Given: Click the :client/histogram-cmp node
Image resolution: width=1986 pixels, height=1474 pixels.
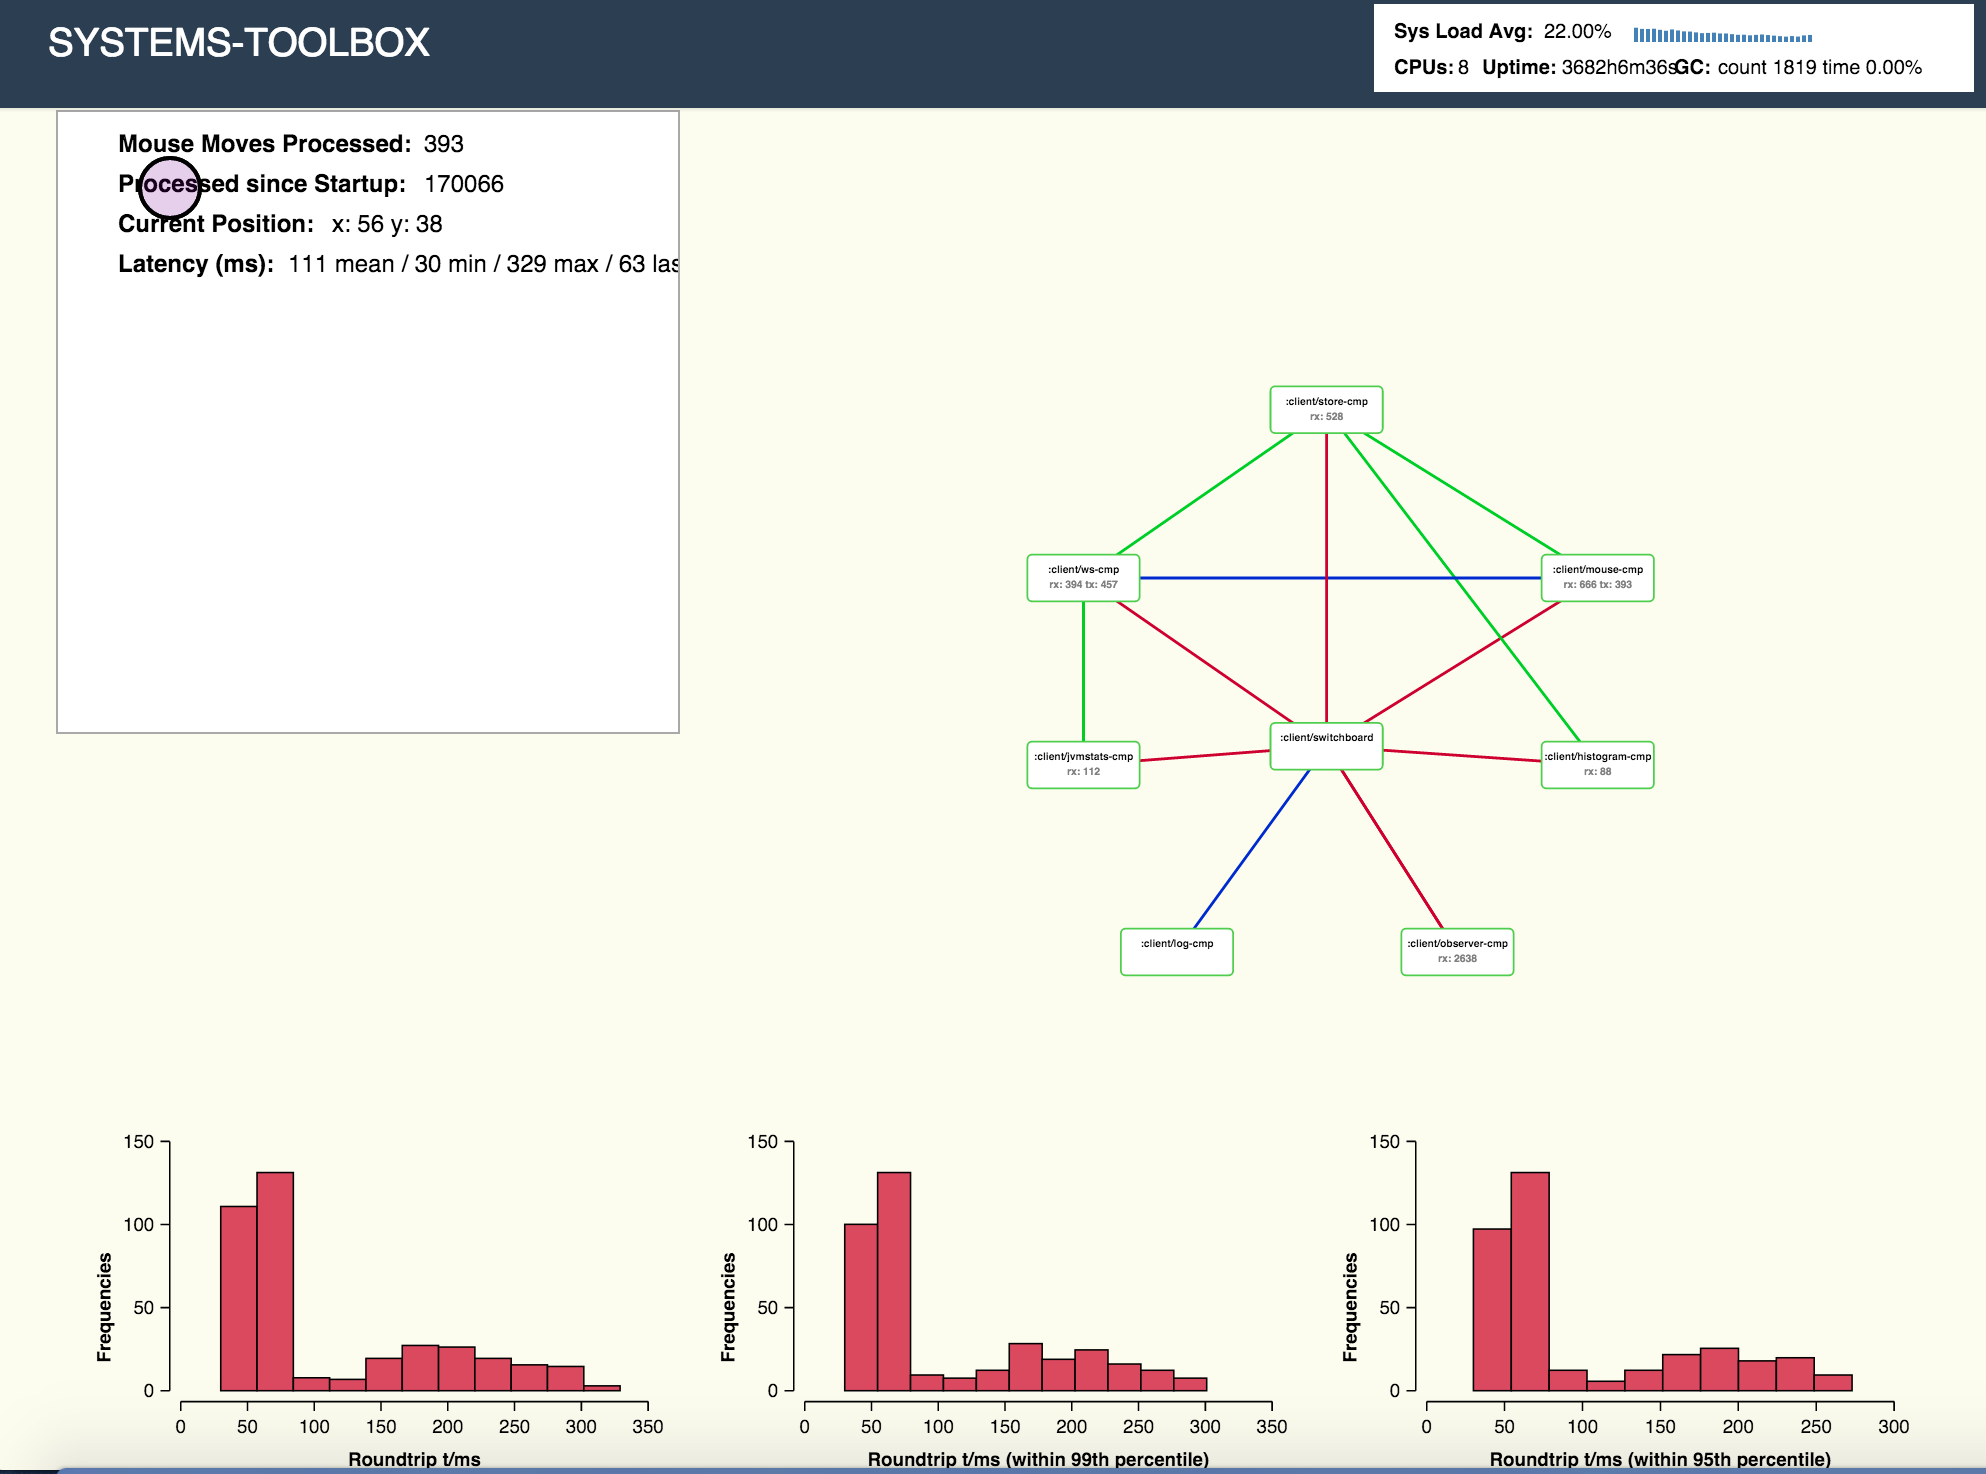Looking at the screenshot, I should [1597, 764].
